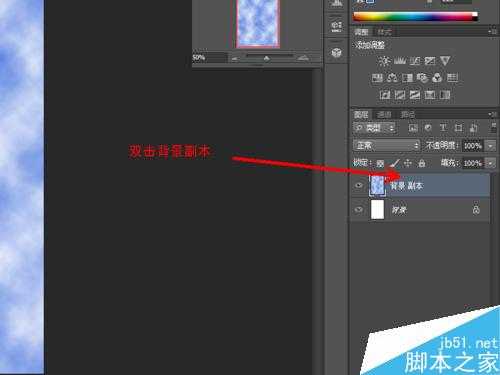500x375 pixels.
Task: Lock image pixels with brush icon
Action: [394, 163]
